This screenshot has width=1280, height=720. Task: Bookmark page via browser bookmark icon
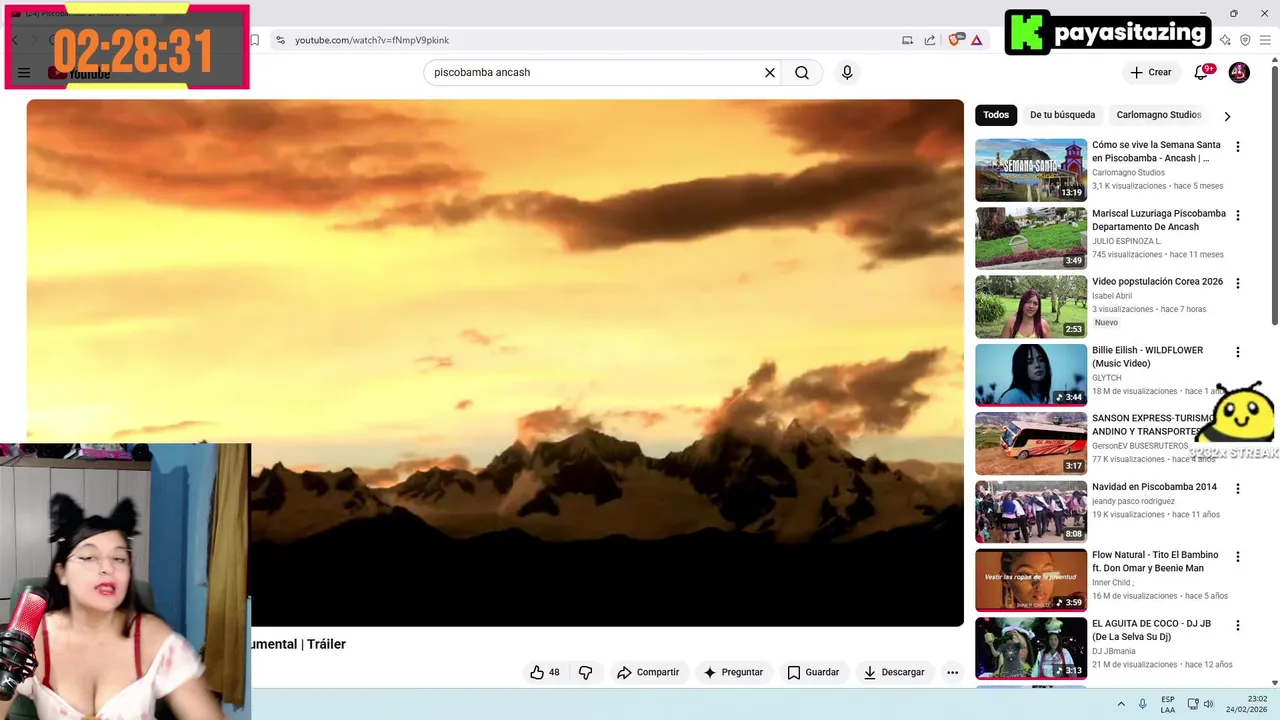(x=255, y=40)
